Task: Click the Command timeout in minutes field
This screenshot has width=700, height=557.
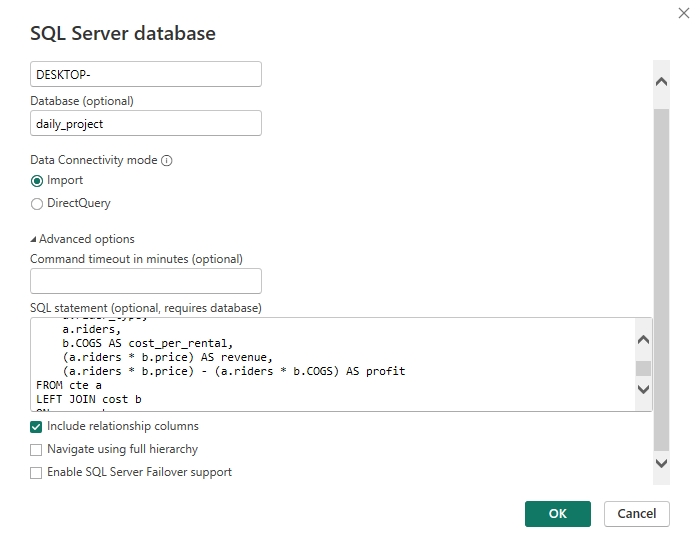Action: point(146,281)
